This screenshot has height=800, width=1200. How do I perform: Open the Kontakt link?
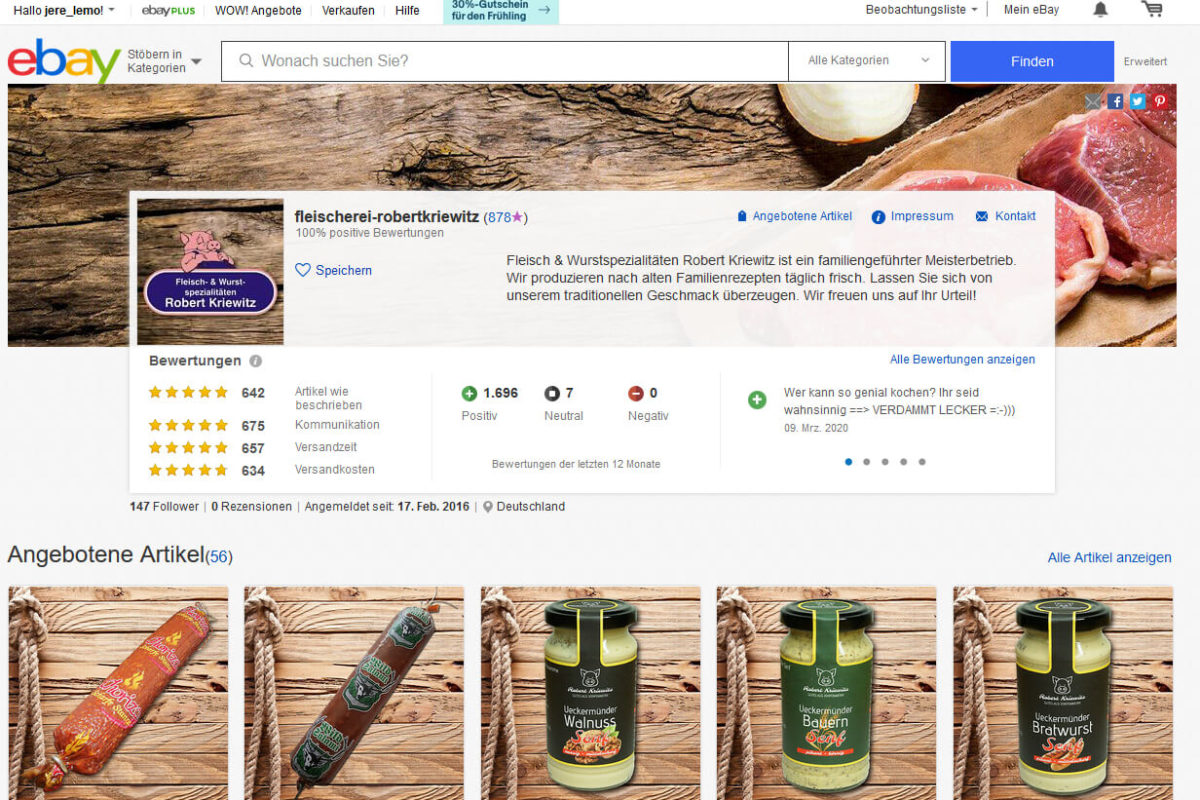1015,216
